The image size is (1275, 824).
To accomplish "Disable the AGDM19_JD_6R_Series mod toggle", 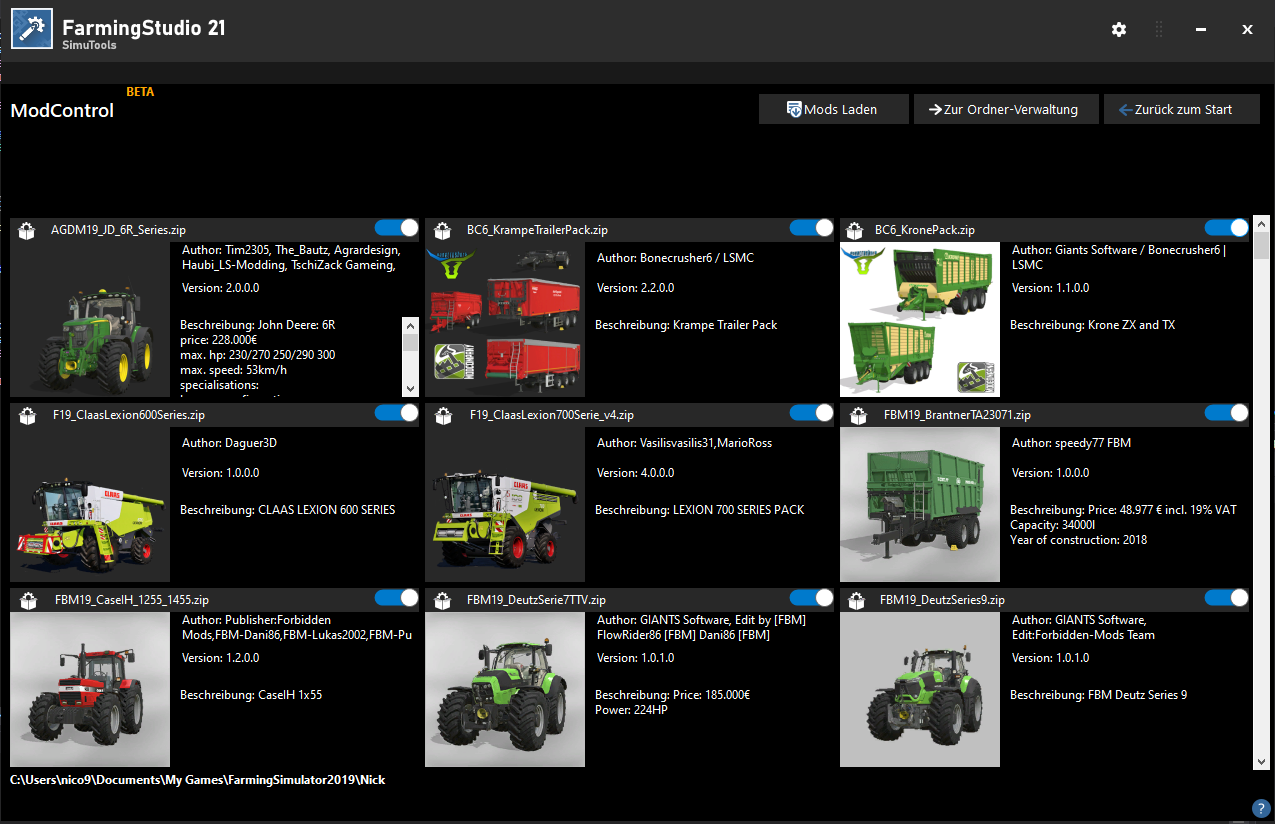I will pyautogui.click(x=397, y=228).
